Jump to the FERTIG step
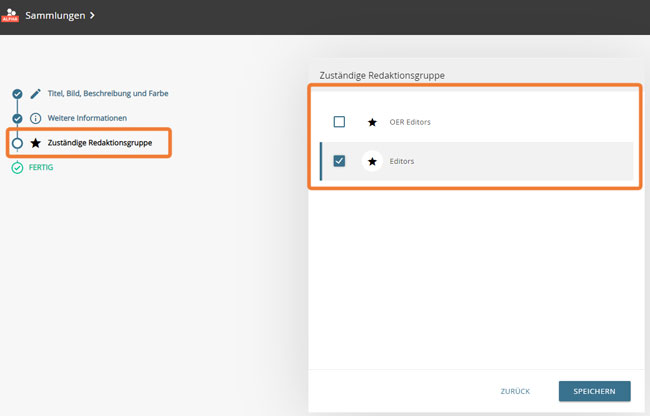The height and width of the screenshot is (416, 650). (41, 168)
